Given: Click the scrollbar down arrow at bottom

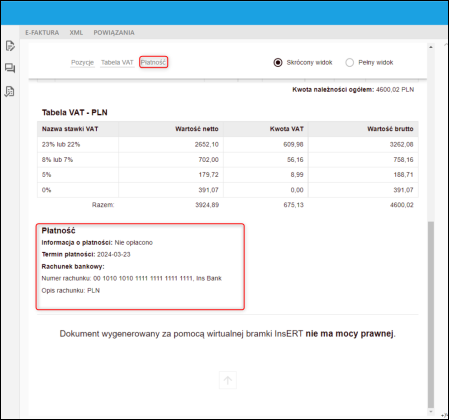Looking at the screenshot, I should point(431,412).
